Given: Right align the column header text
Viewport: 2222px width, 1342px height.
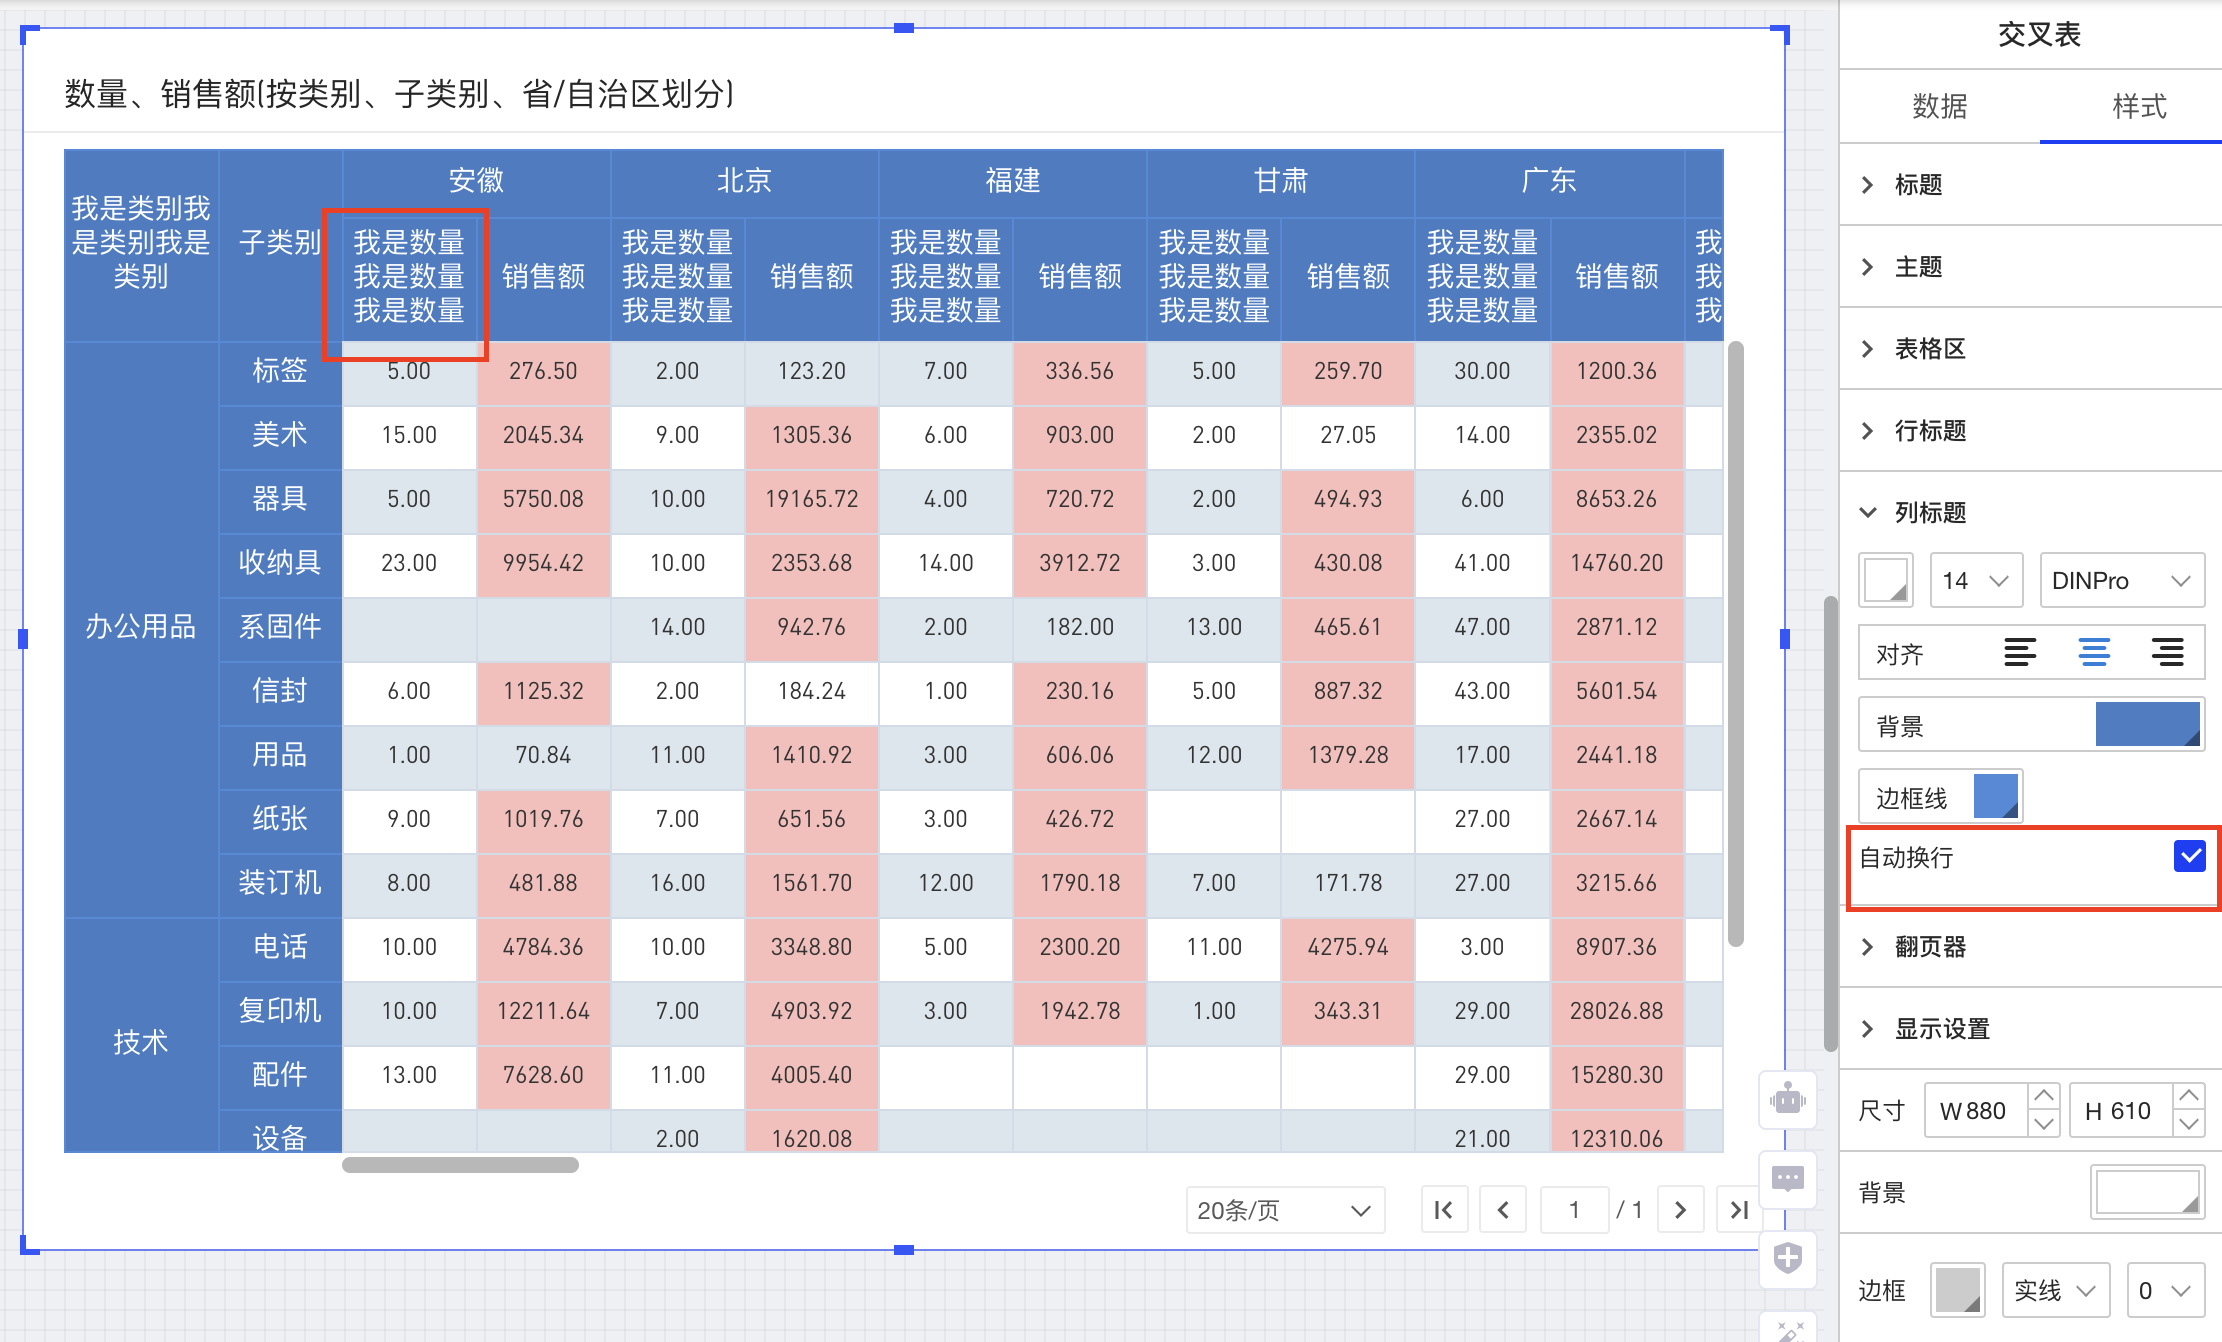Looking at the screenshot, I should pos(2168,652).
